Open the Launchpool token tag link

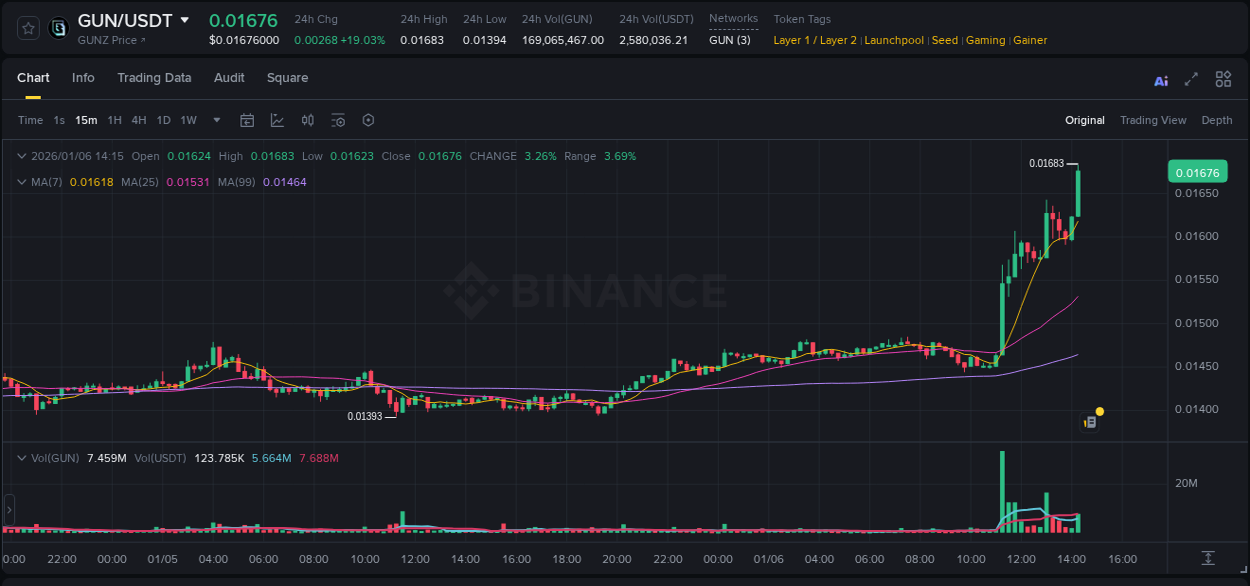pos(894,40)
